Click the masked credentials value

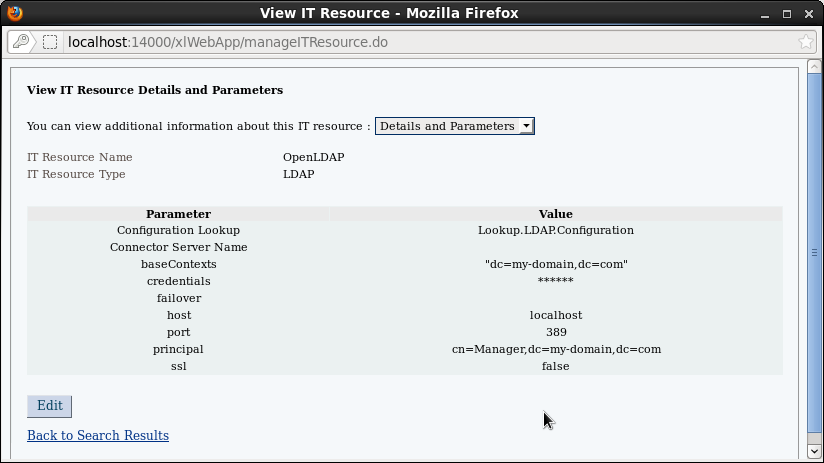(555, 281)
